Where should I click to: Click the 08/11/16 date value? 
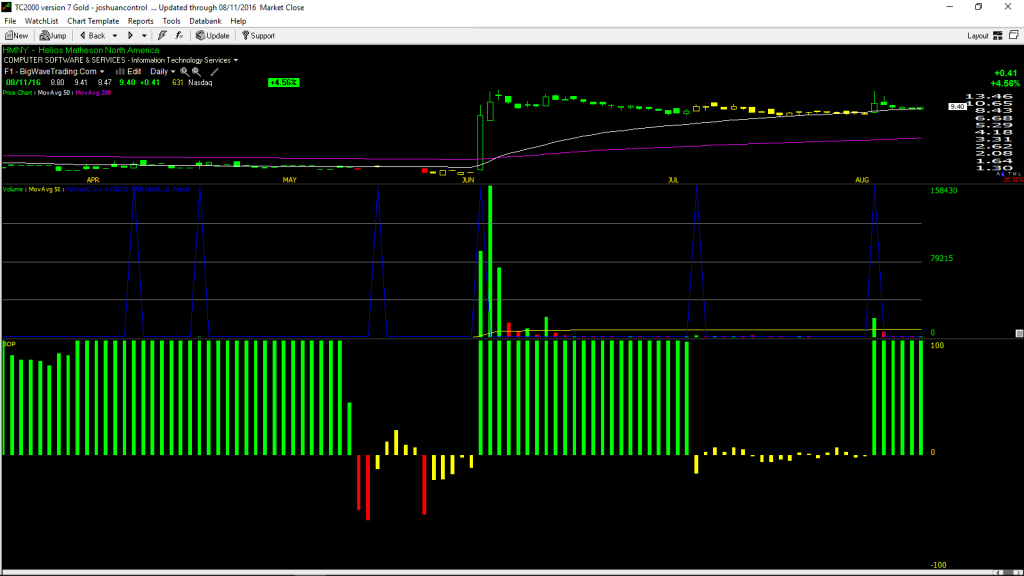pyautogui.click(x=24, y=83)
